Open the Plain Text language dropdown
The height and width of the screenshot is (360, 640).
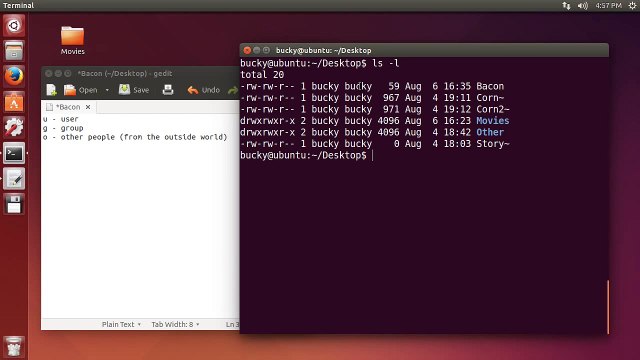121,324
